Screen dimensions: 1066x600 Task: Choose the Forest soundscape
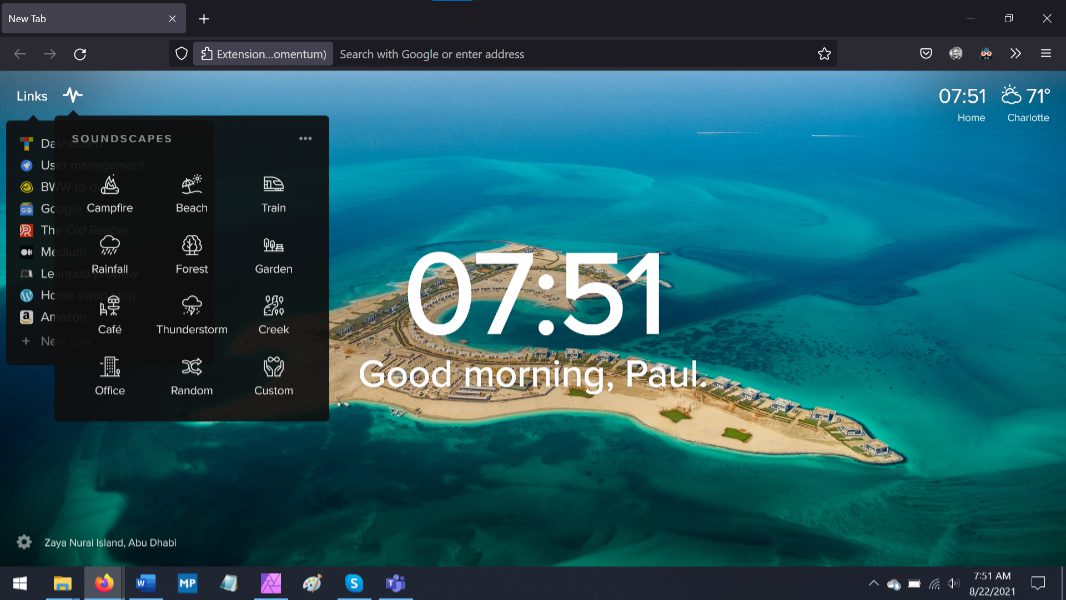(191, 255)
